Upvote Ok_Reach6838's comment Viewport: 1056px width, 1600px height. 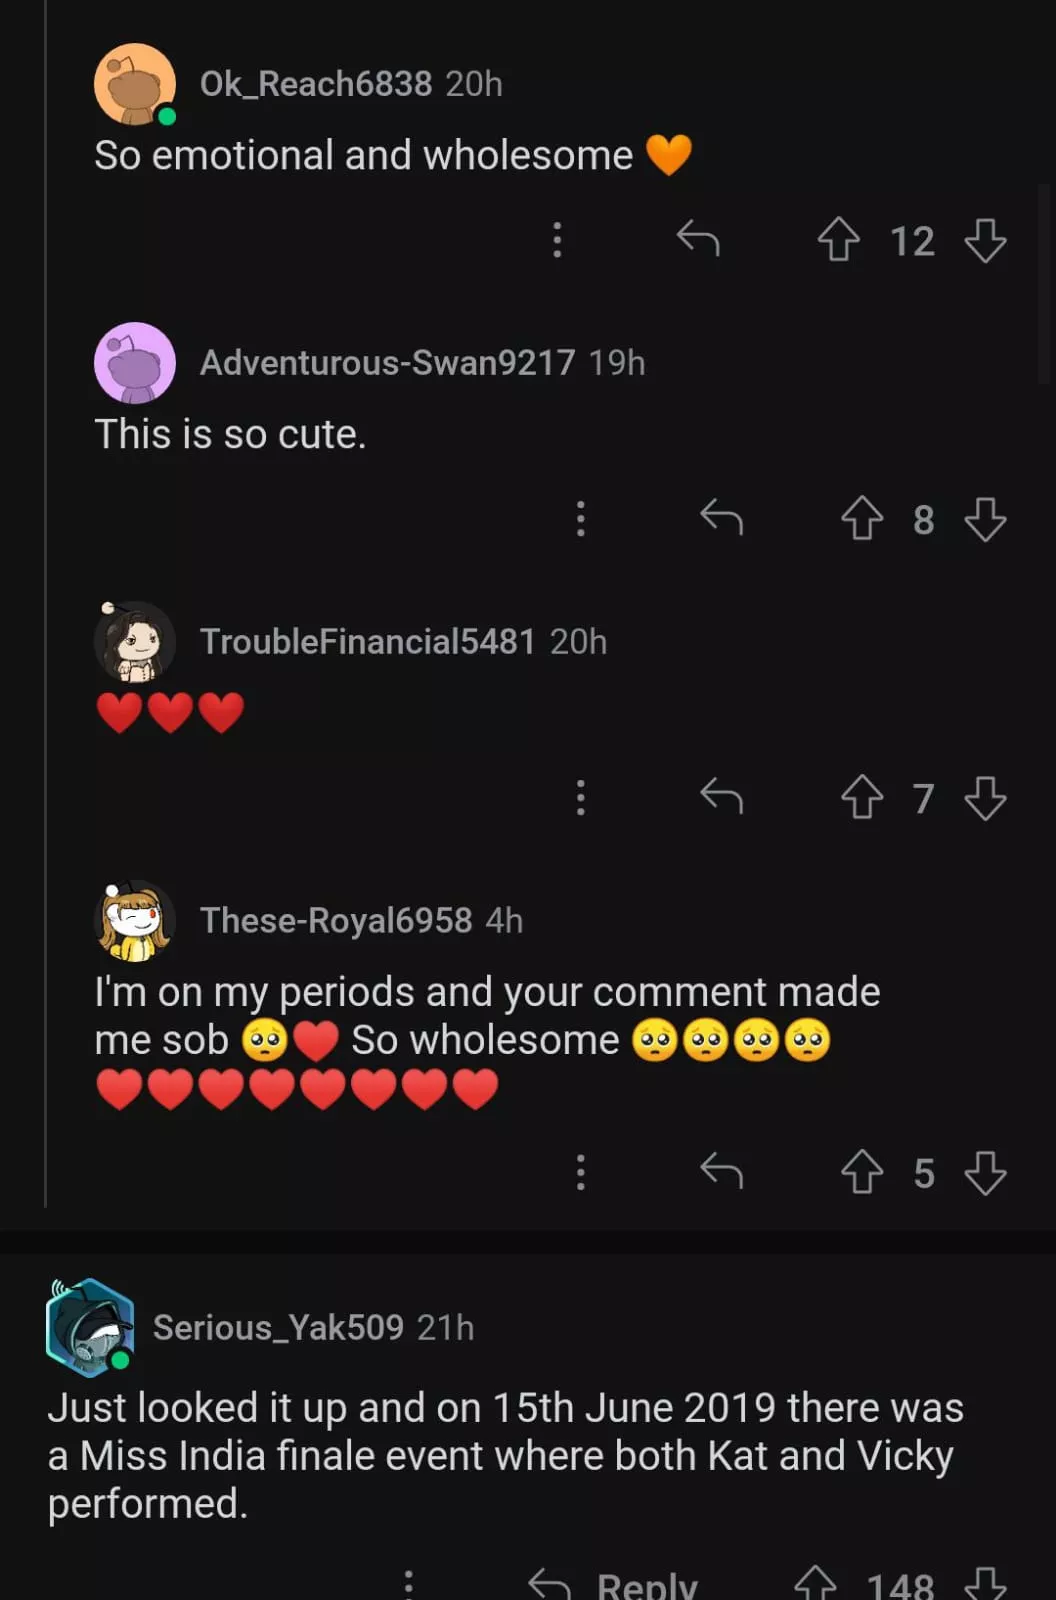[838, 240]
